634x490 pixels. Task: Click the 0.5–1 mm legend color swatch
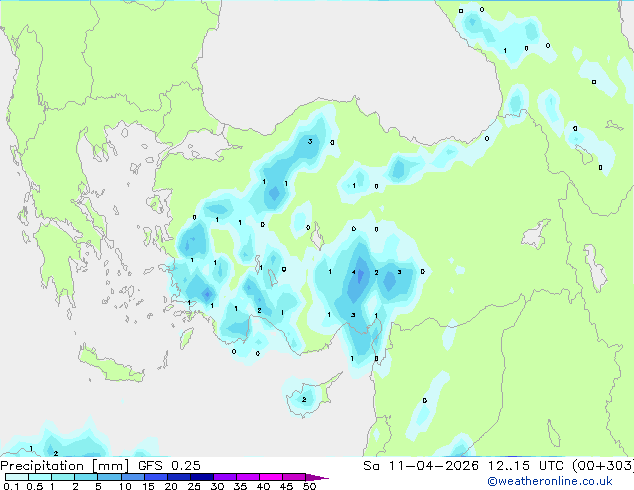tap(40, 477)
